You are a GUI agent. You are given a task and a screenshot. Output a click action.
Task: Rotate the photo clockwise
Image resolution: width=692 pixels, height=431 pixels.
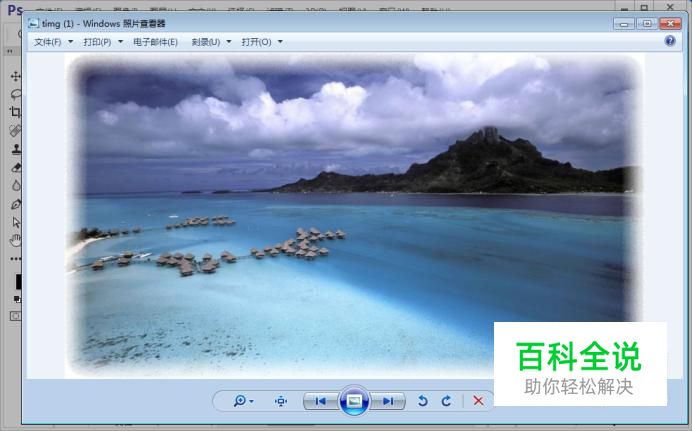[x=447, y=401]
